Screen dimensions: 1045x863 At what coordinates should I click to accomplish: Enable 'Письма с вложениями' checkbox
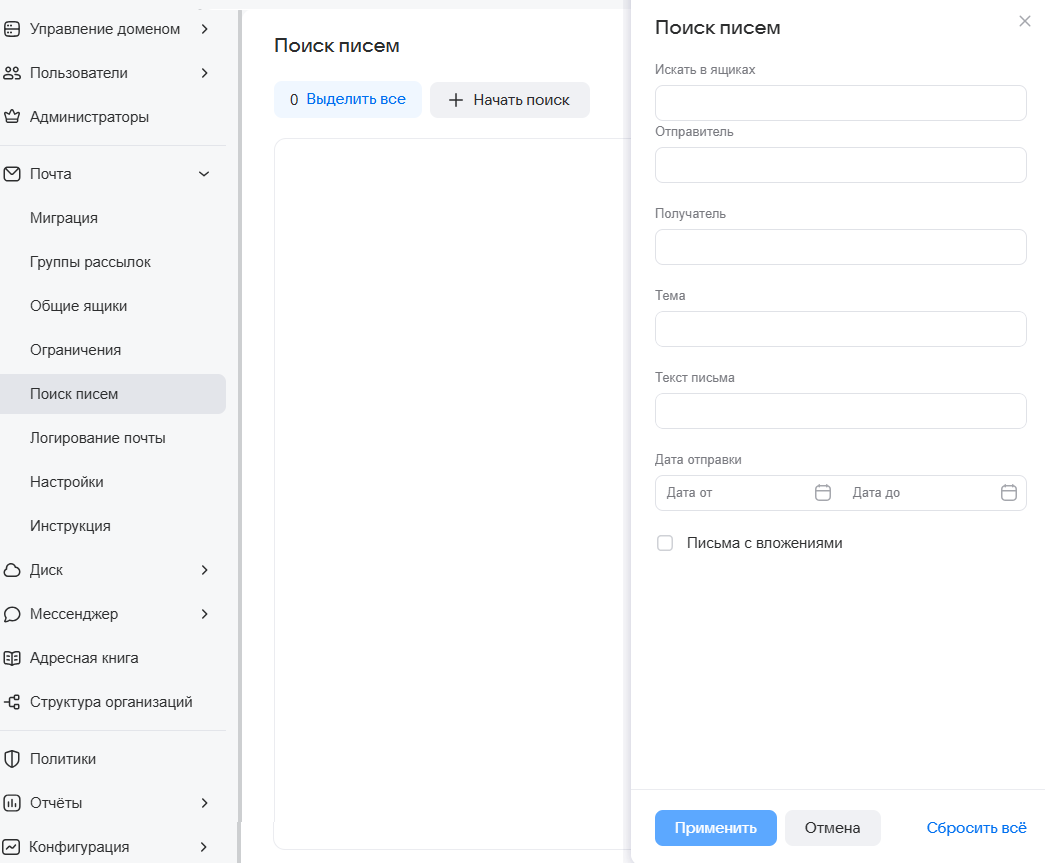click(x=665, y=543)
